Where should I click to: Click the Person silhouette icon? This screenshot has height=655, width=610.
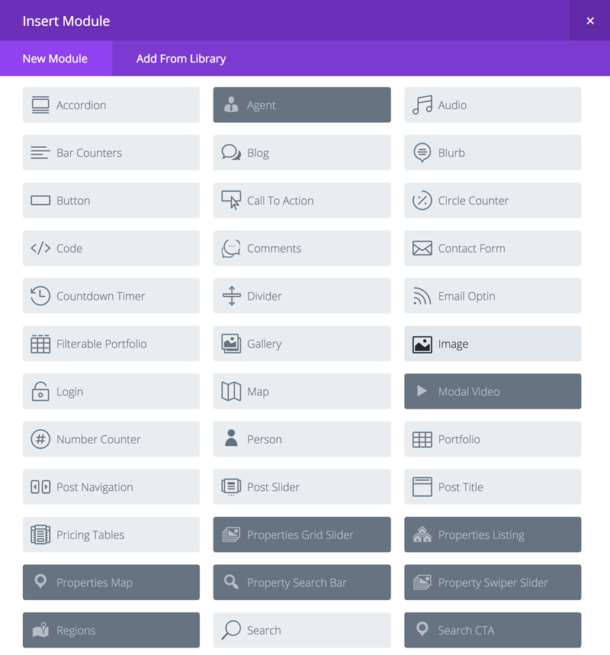tap(231, 438)
